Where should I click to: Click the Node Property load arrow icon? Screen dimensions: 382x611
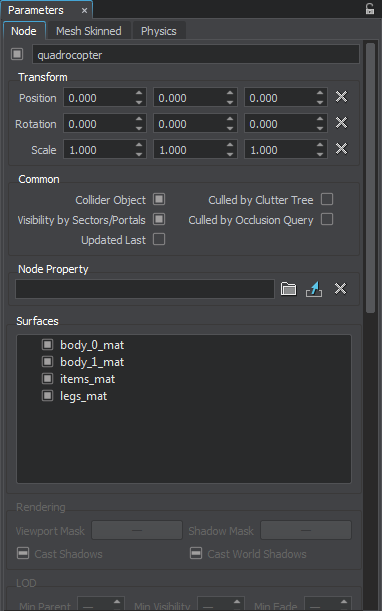click(314, 289)
